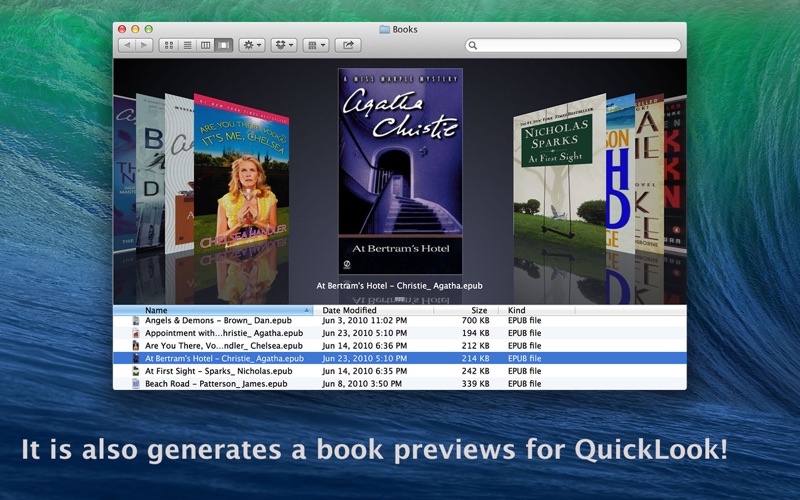Open the Arrange items dropdown
Screen dimensions: 800x500
[316, 45]
